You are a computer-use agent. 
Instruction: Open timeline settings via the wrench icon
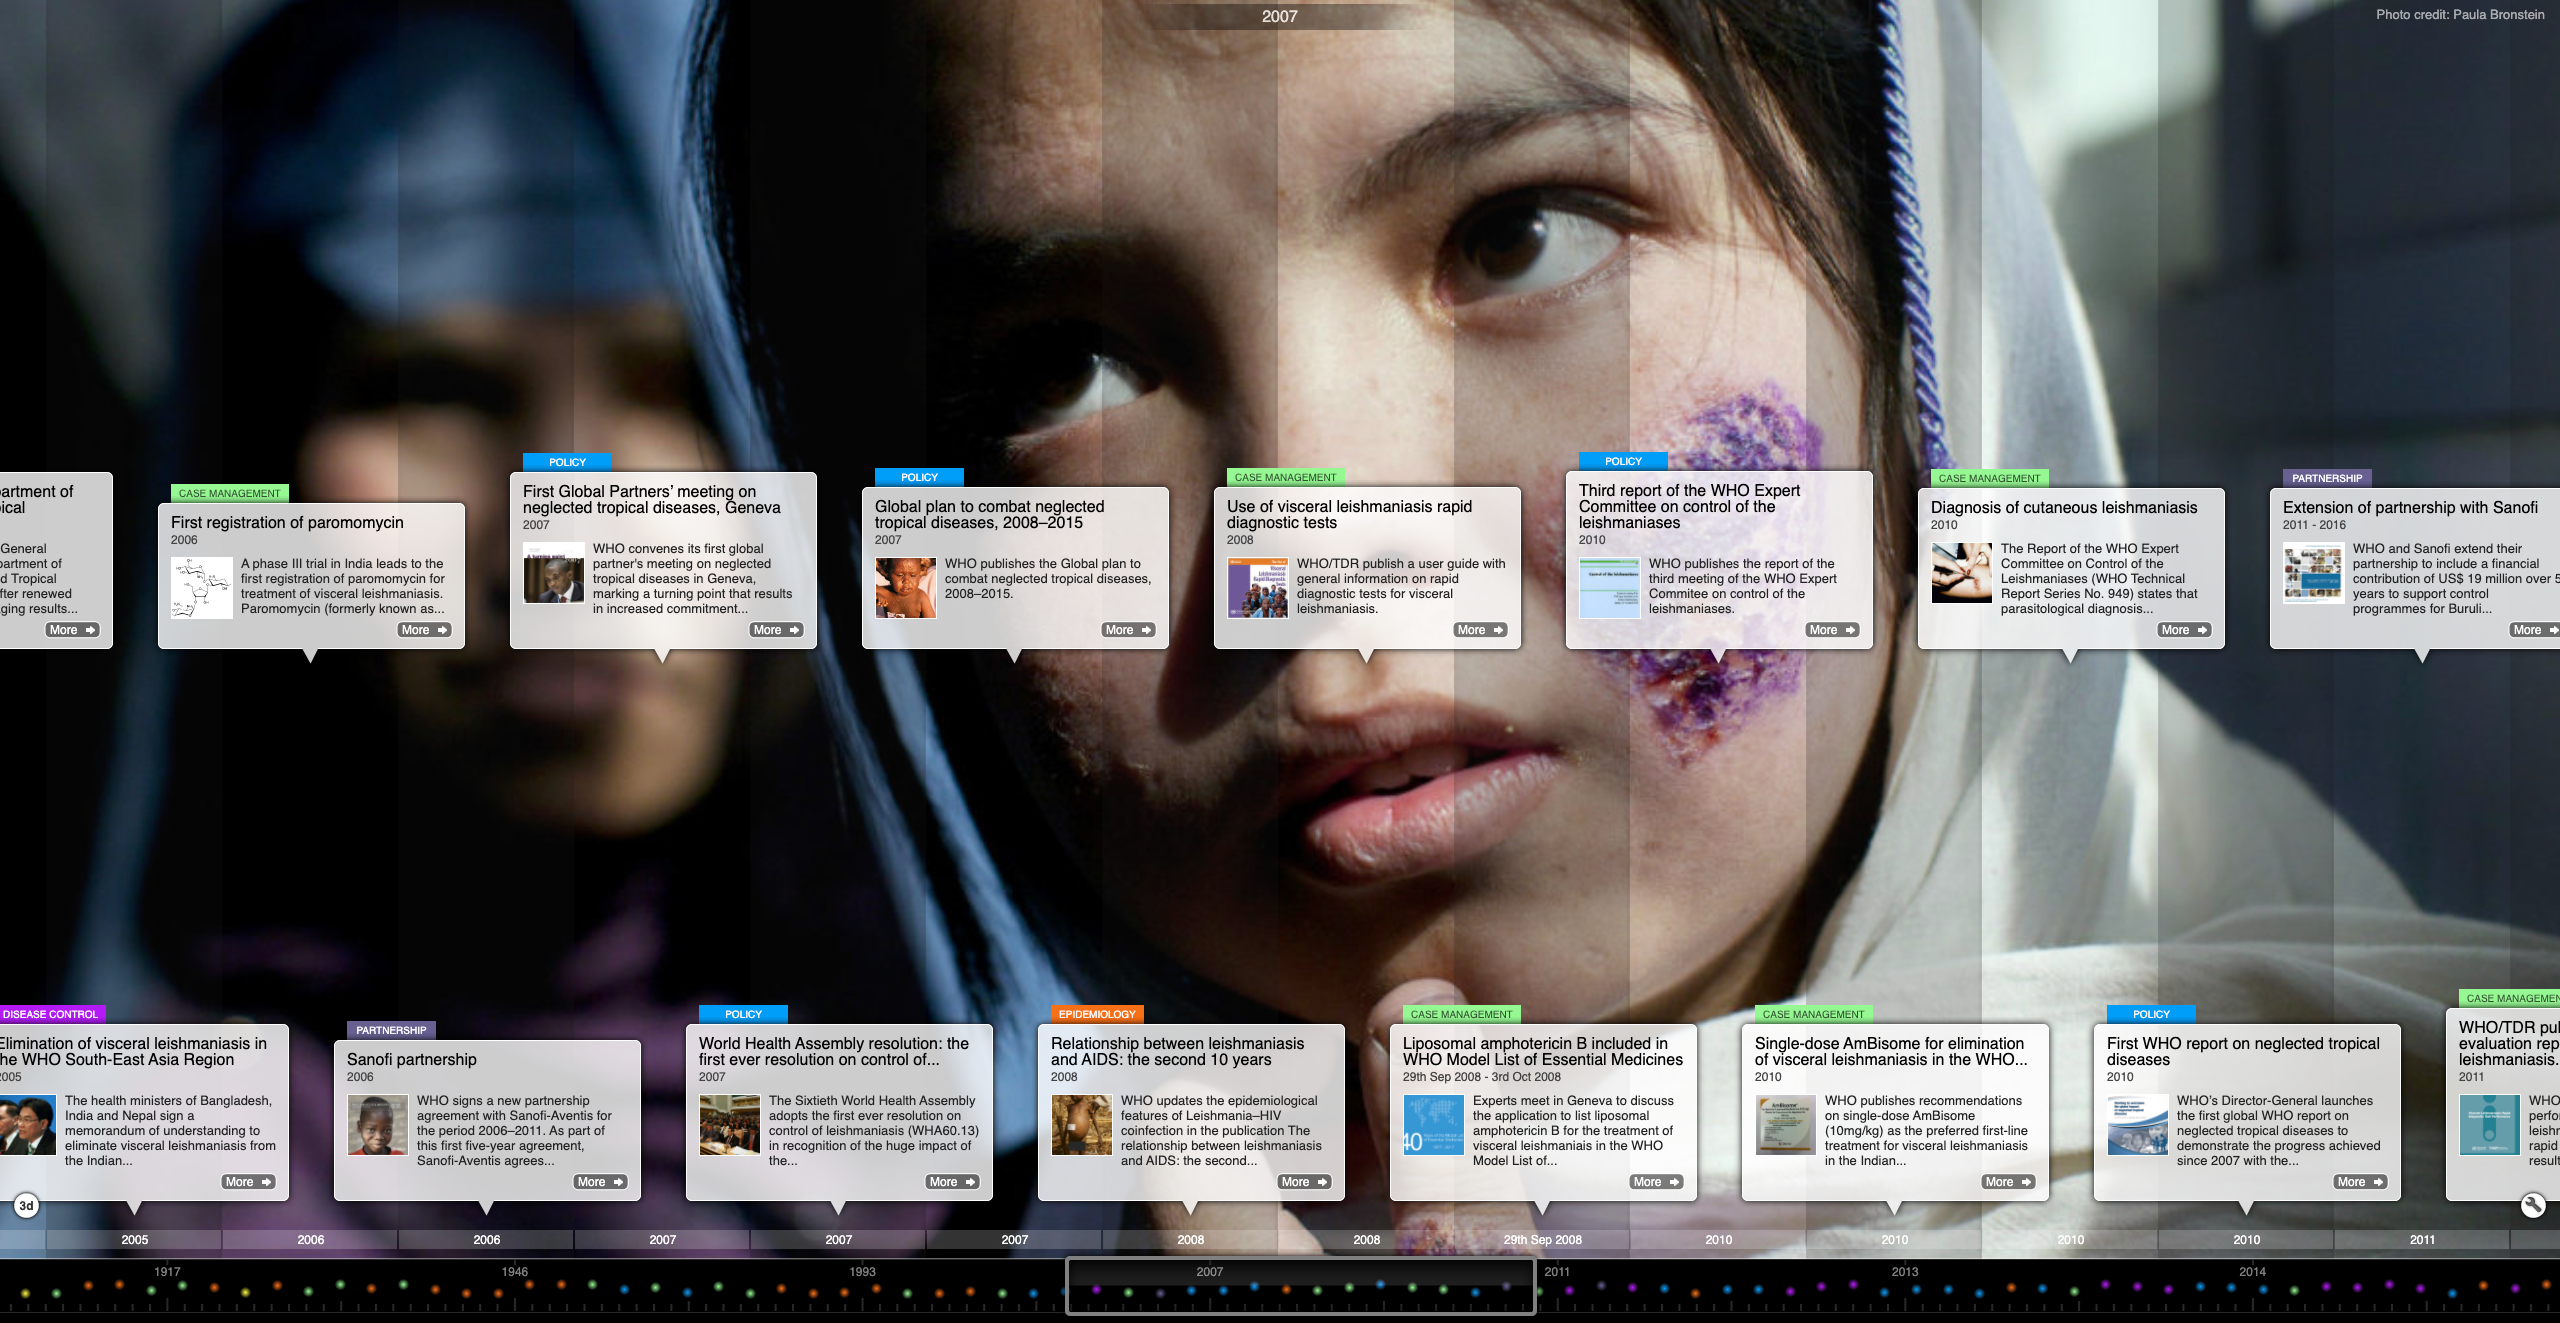pos(2532,1205)
